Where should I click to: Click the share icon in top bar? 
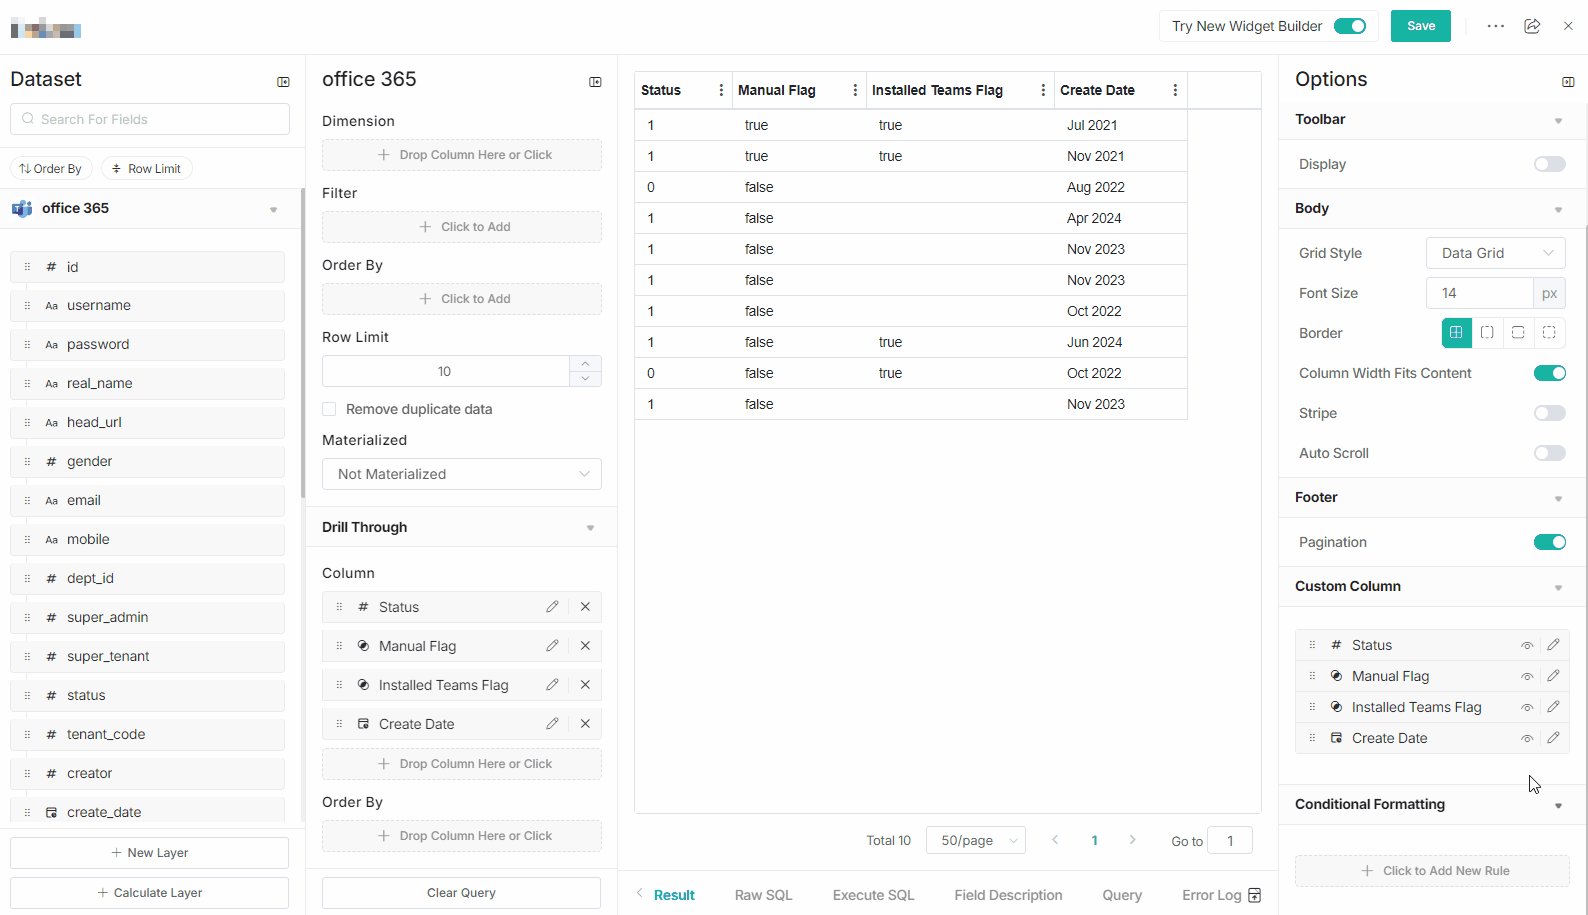click(1532, 26)
